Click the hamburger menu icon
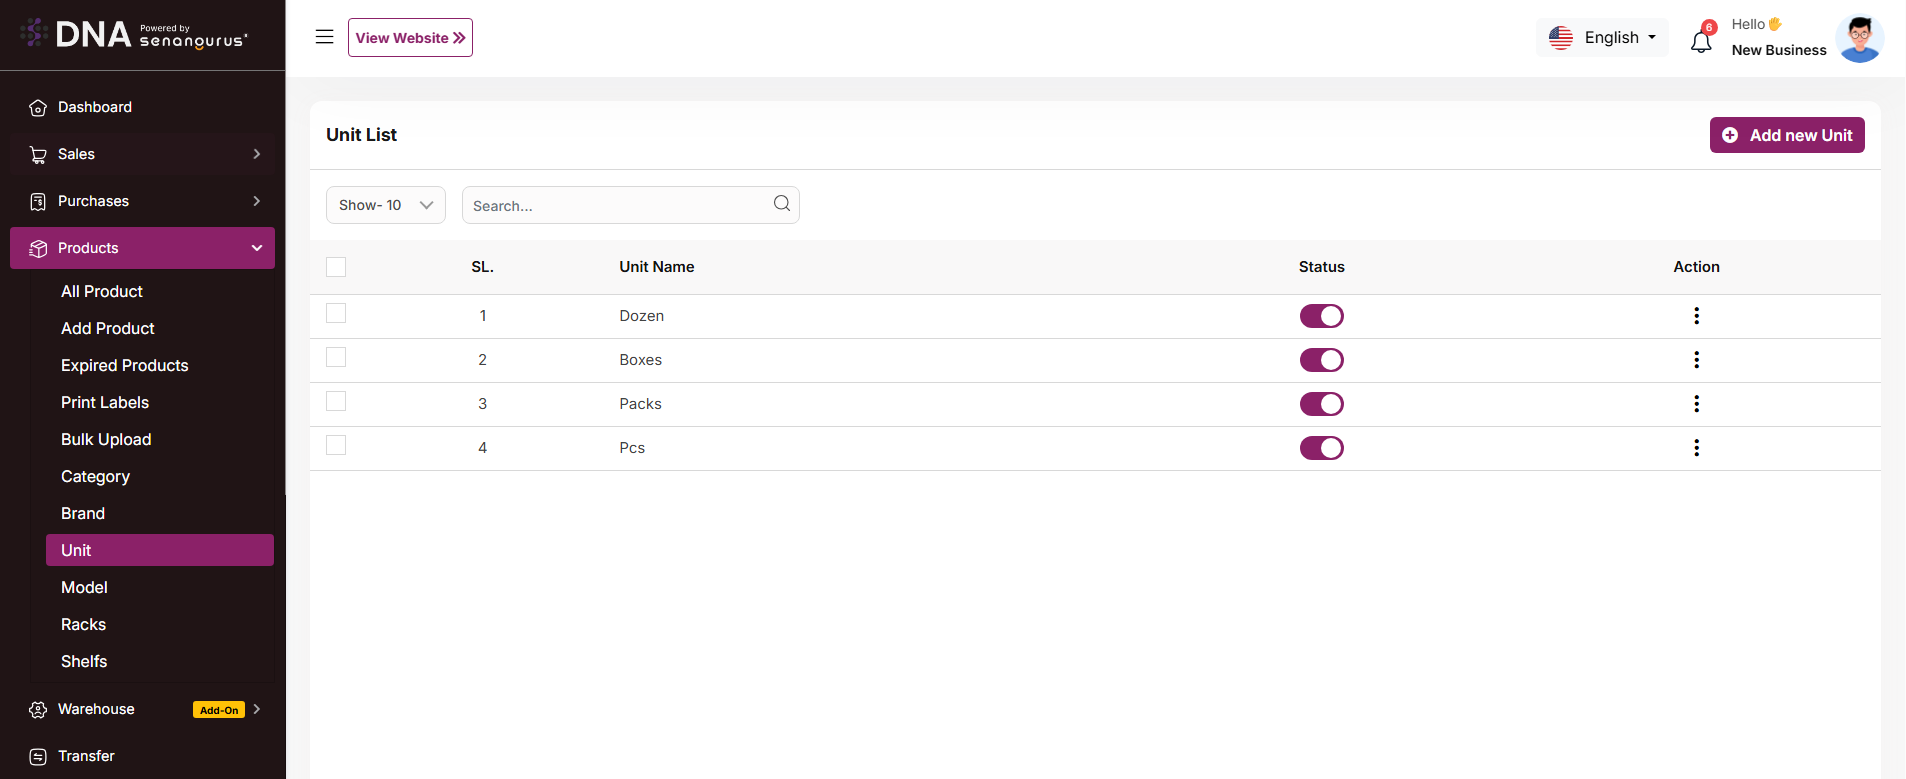 pyautogui.click(x=324, y=37)
